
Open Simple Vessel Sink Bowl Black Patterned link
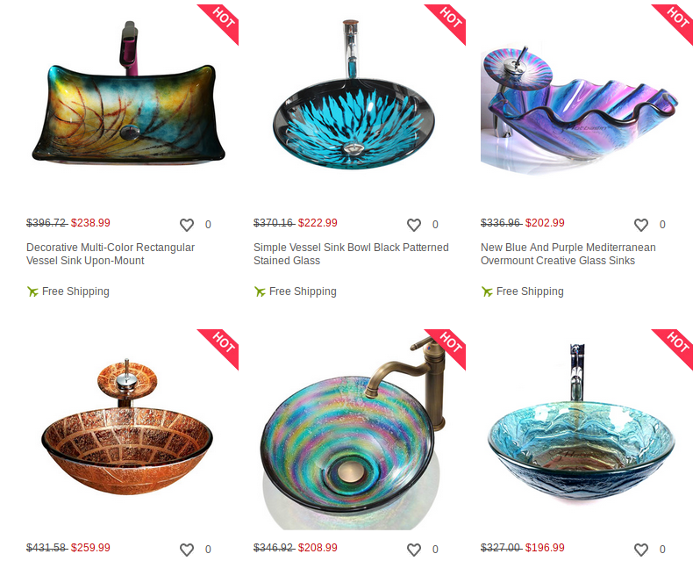351,254
